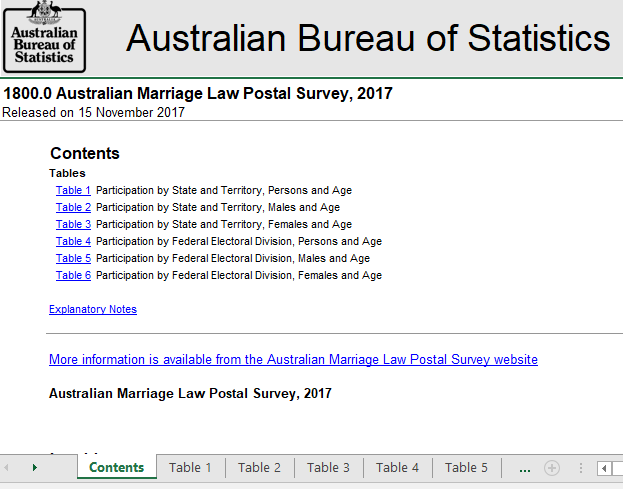Open the Explanatory Notes link
Viewport: 623px width, 489px height.
93,309
